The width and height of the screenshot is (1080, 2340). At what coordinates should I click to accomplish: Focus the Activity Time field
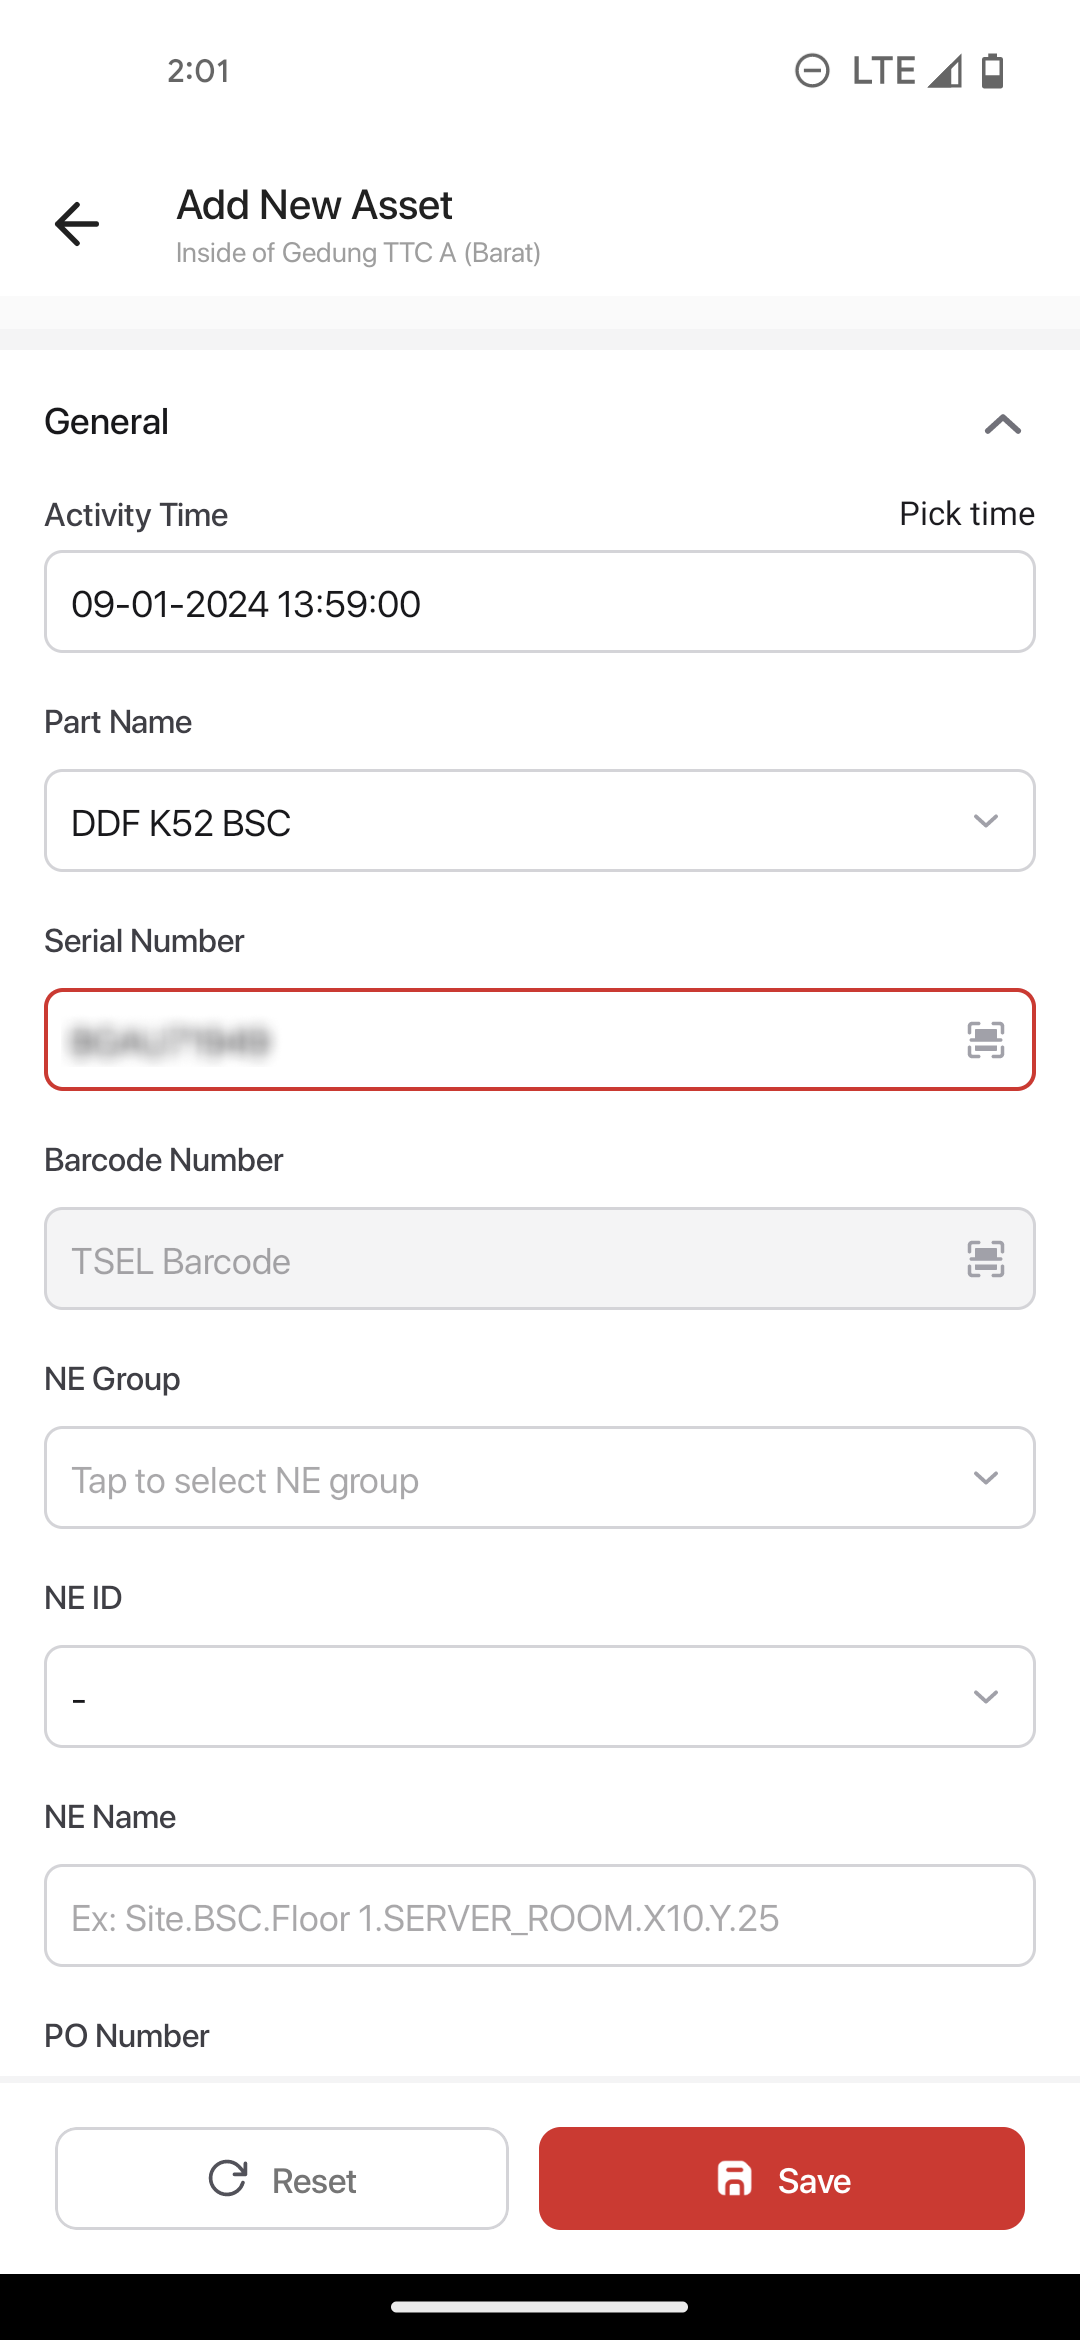(540, 602)
